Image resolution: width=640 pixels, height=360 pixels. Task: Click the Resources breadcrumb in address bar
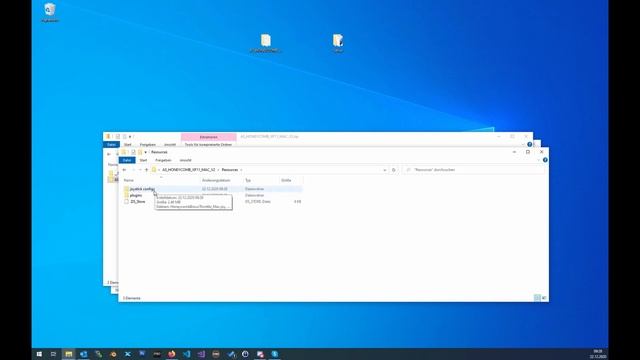click(x=229, y=170)
